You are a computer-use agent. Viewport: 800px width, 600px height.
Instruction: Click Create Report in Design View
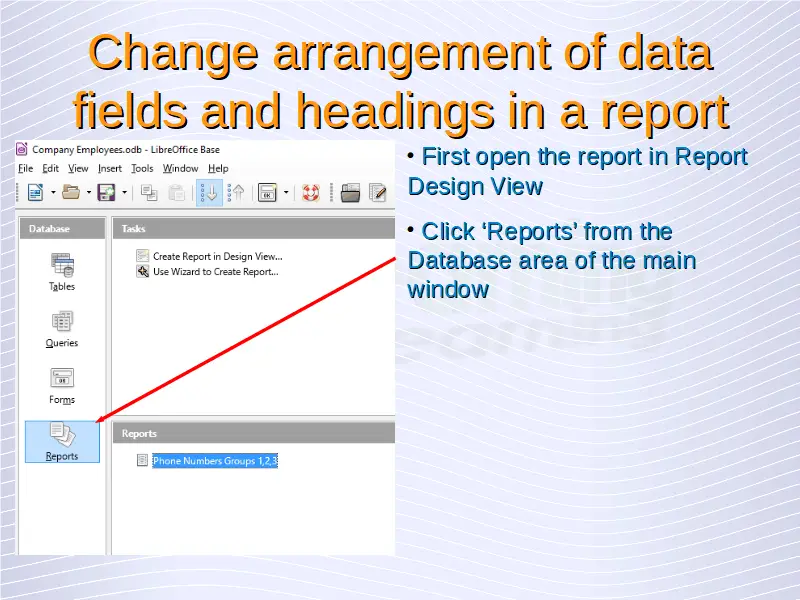click(218, 256)
